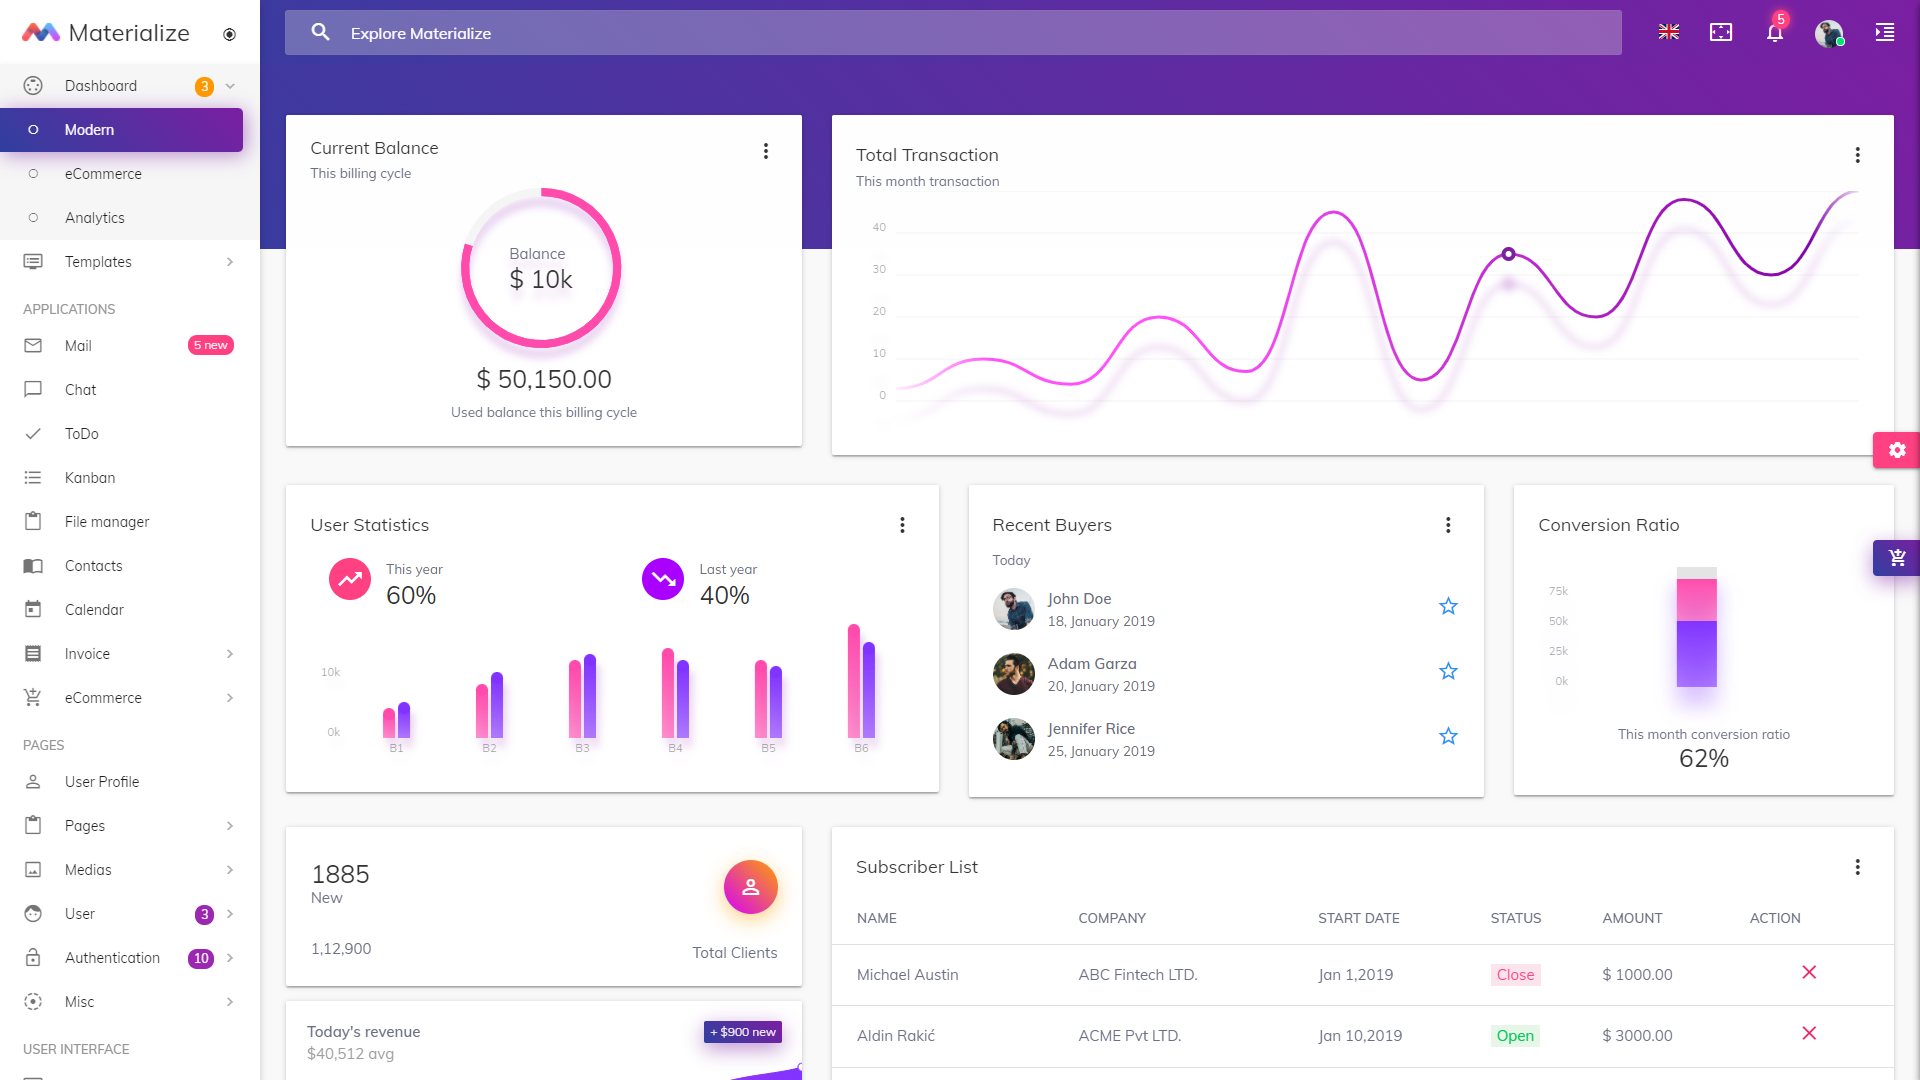The height and width of the screenshot is (1080, 1920).
Task: Toggle the sidebar collapse radio button
Action: [x=229, y=34]
